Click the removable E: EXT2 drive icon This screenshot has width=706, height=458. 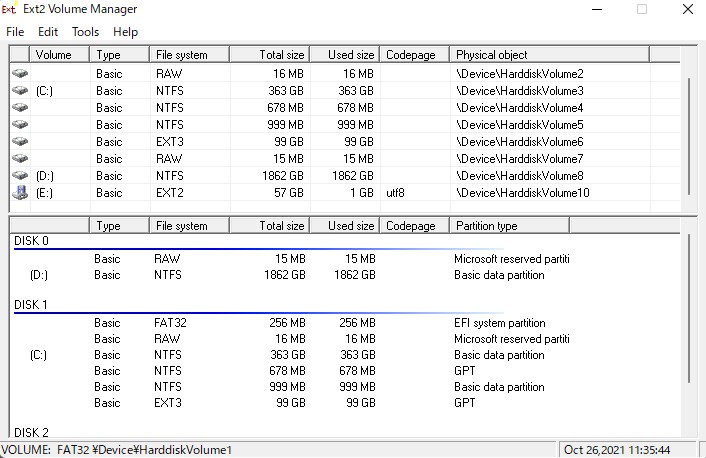(x=20, y=193)
